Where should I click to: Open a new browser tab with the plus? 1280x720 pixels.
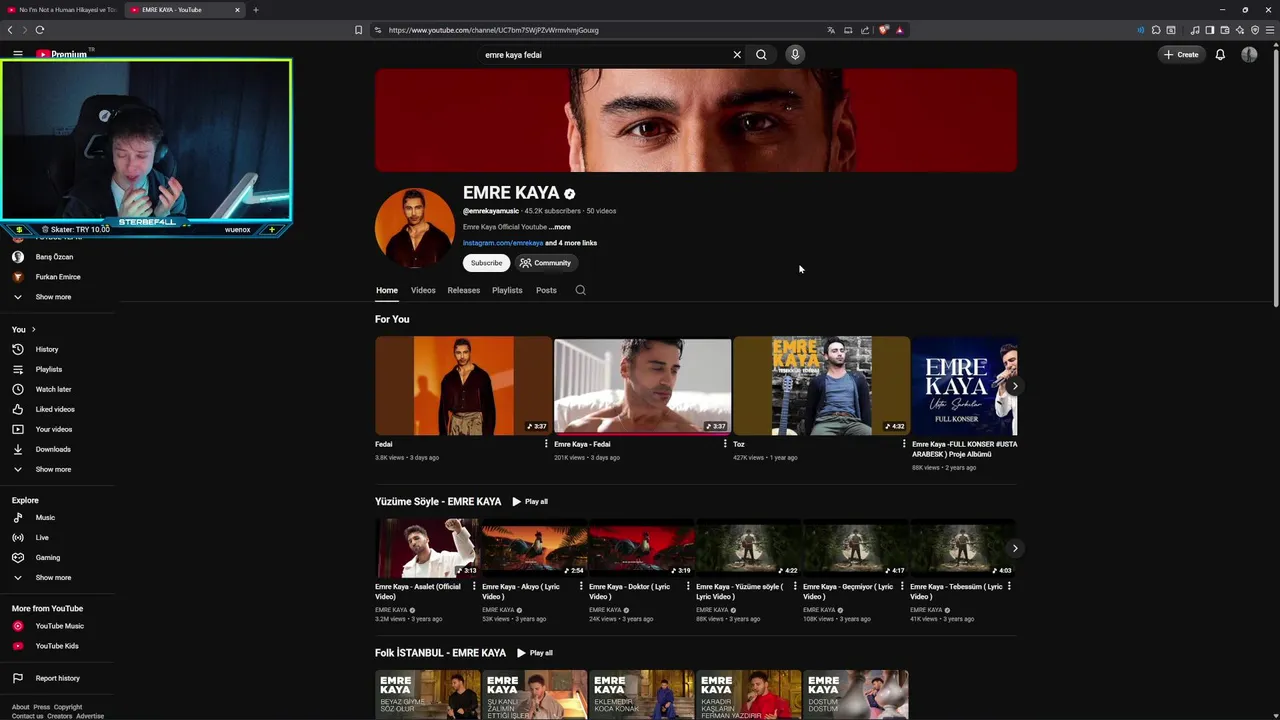click(x=255, y=10)
